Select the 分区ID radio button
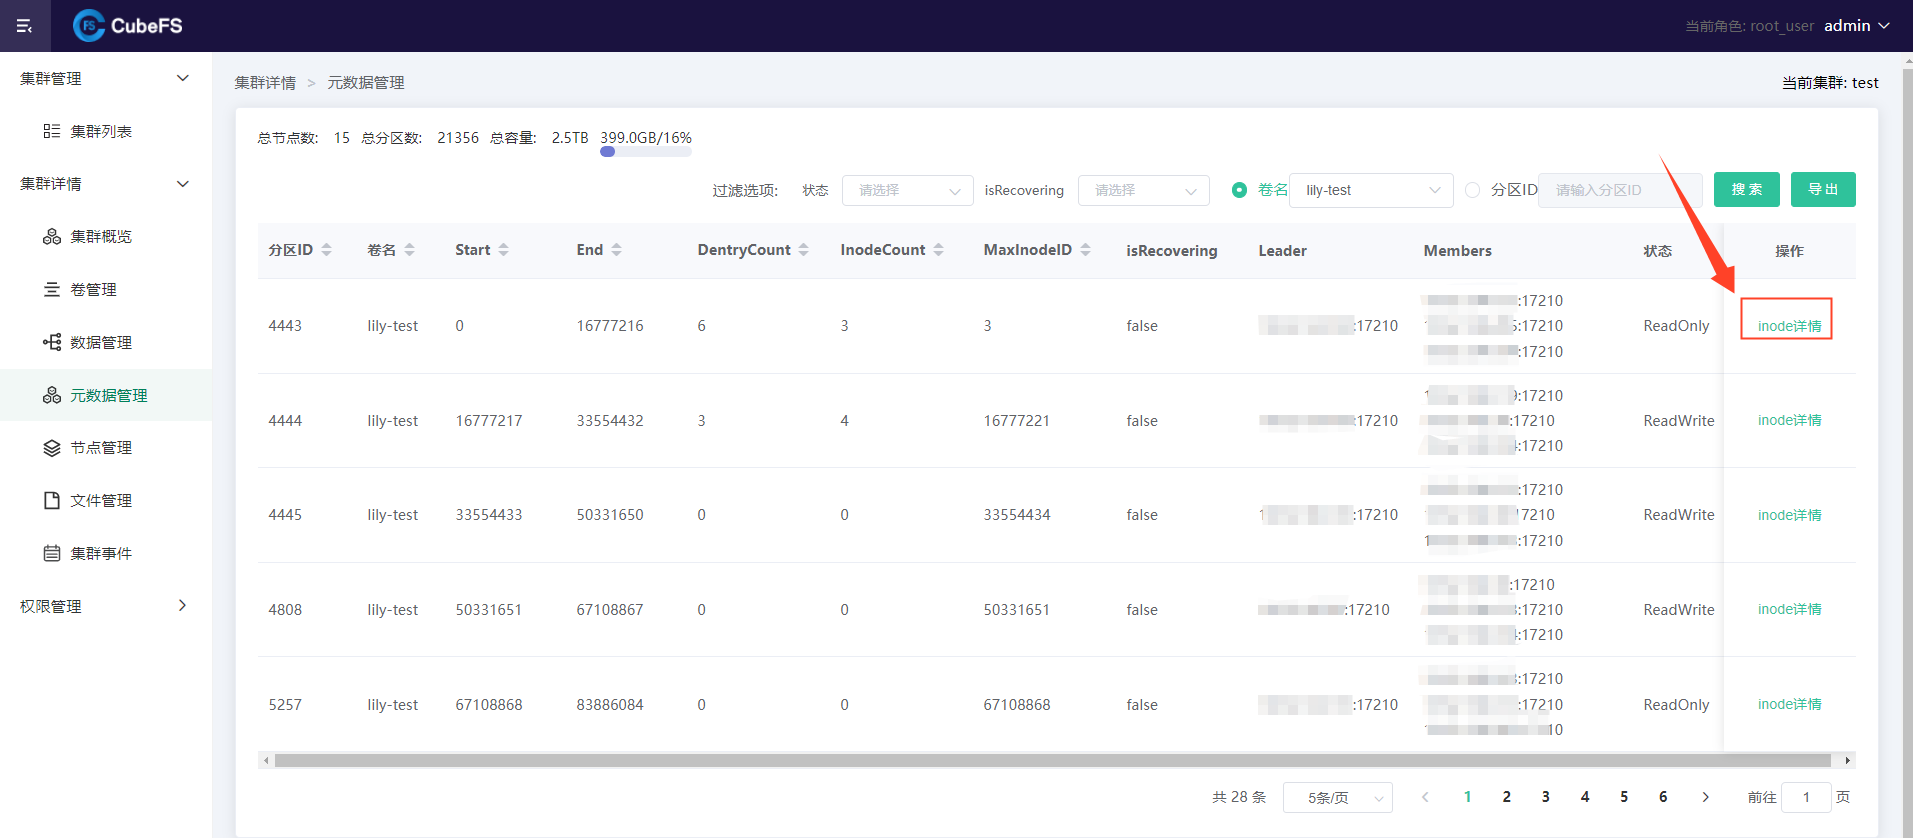The image size is (1913, 838). click(1472, 190)
